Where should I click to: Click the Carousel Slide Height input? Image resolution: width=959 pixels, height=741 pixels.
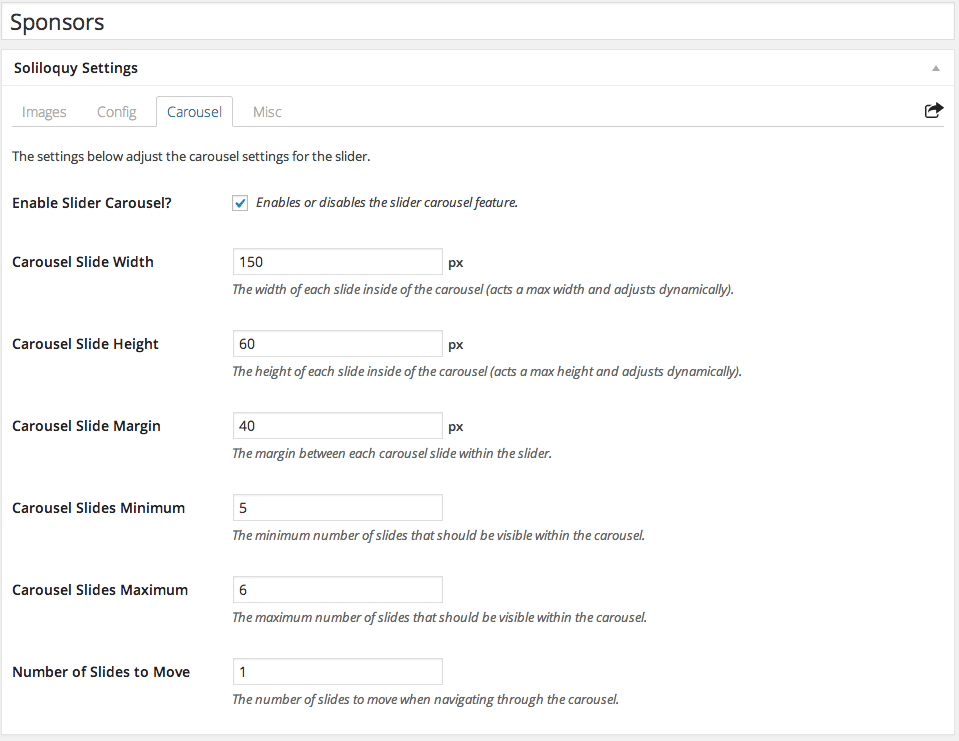[338, 344]
